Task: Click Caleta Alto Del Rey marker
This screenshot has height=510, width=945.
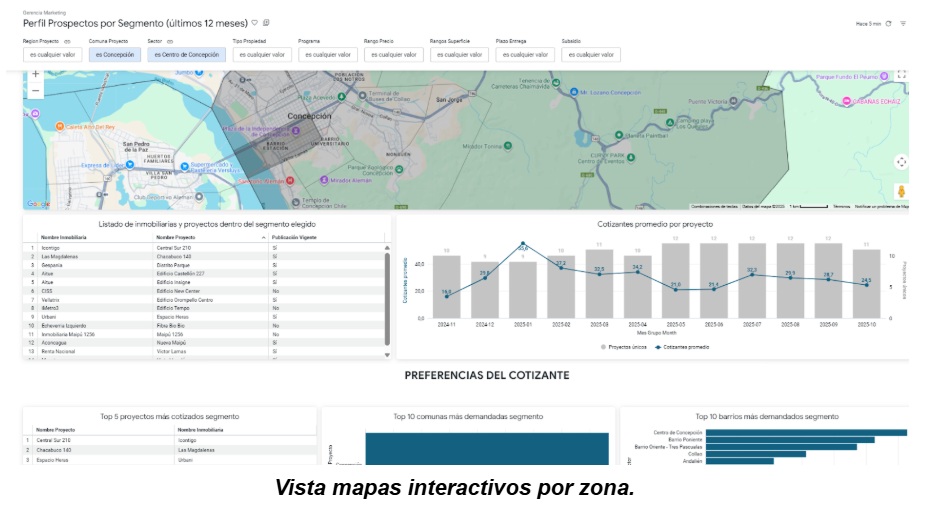Action: point(60,127)
